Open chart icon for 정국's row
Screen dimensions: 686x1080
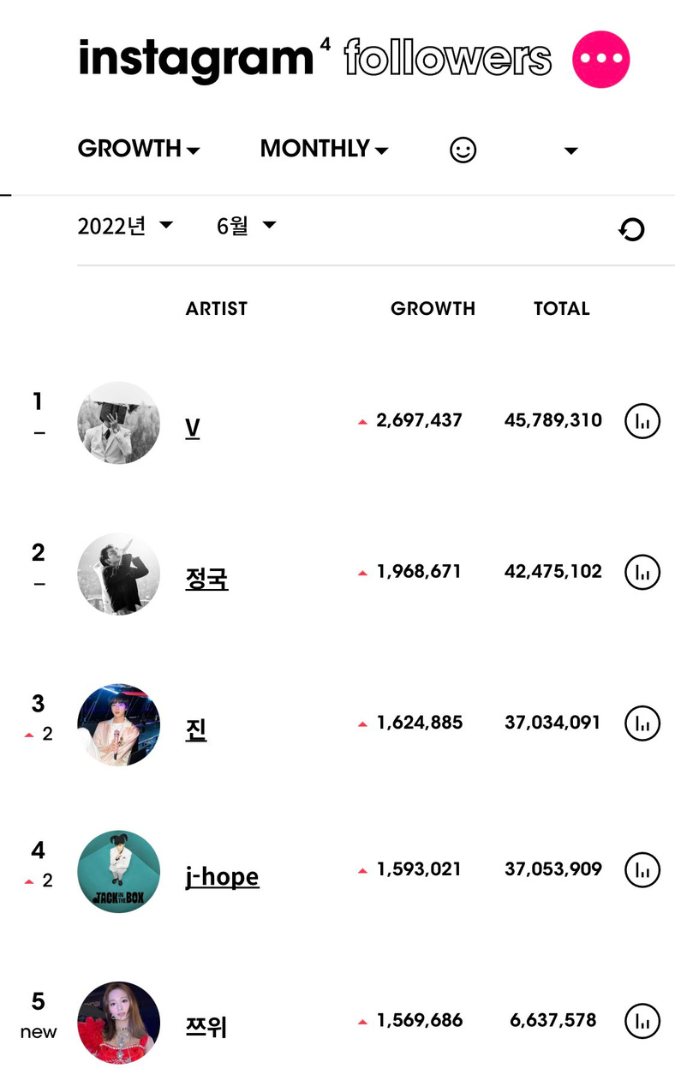point(642,572)
